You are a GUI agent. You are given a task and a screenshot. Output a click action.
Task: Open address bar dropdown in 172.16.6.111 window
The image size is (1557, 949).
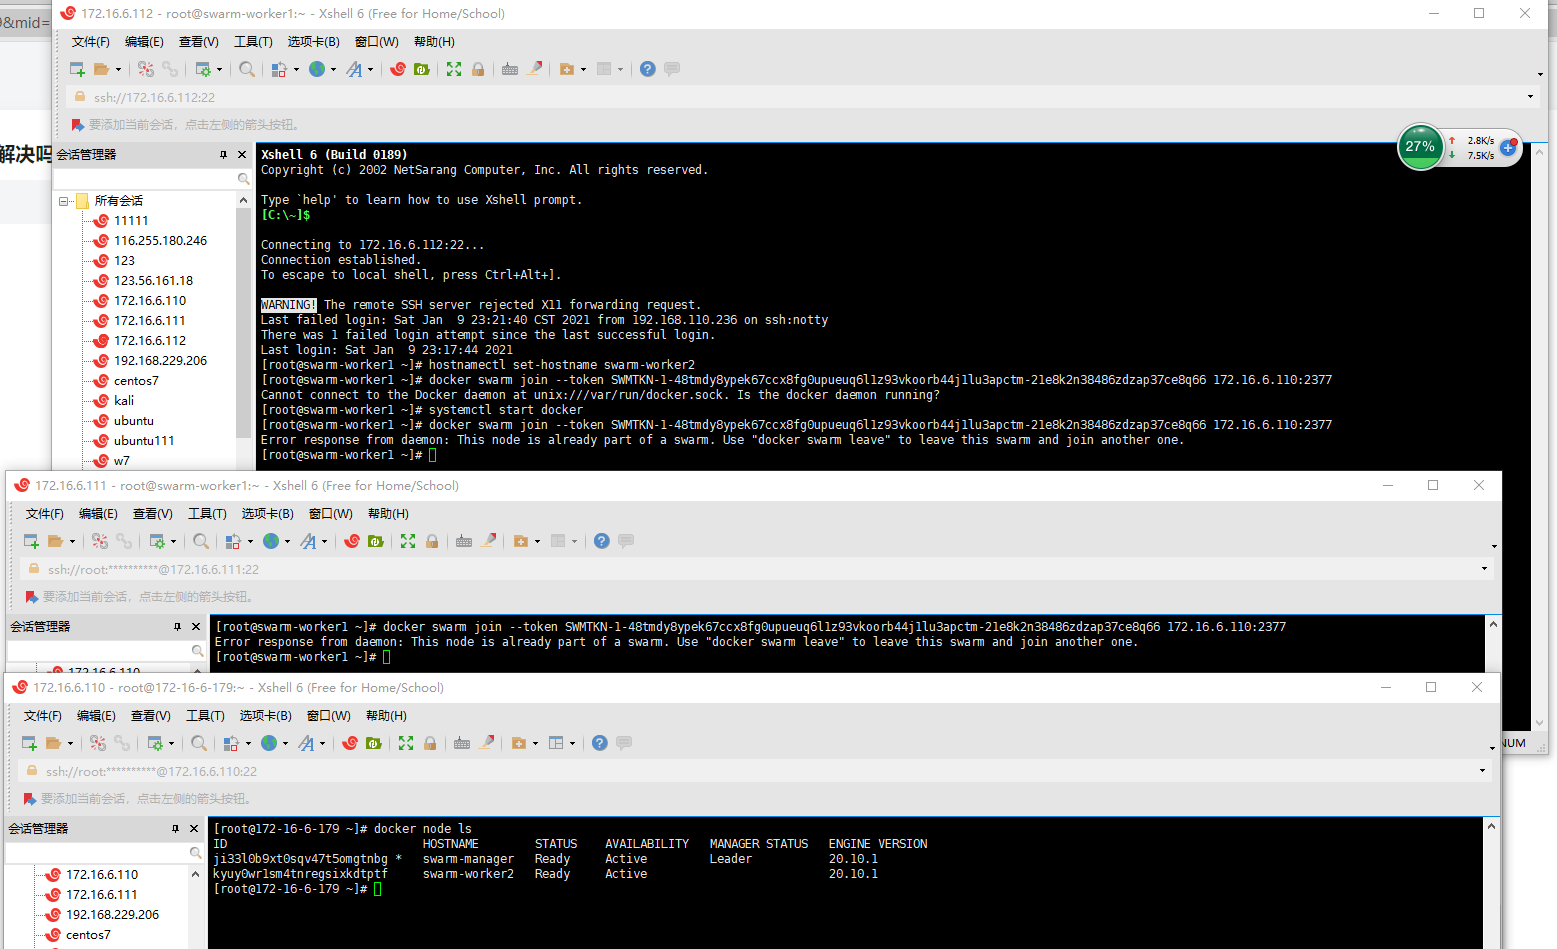pyautogui.click(x=1484, y=569)
